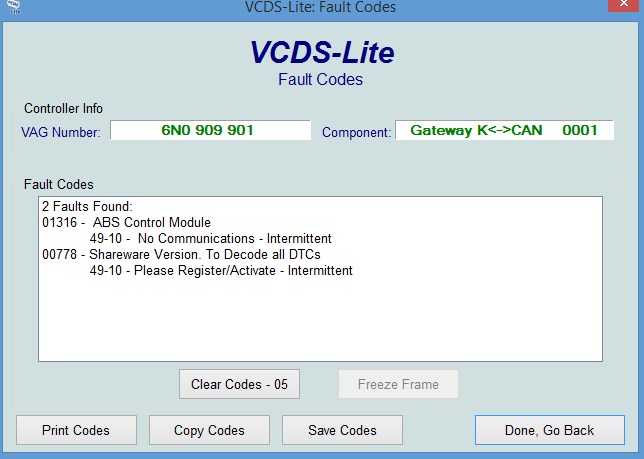Click the large VCDS-Lite heading
644x459 pixels.
point(320,53)
